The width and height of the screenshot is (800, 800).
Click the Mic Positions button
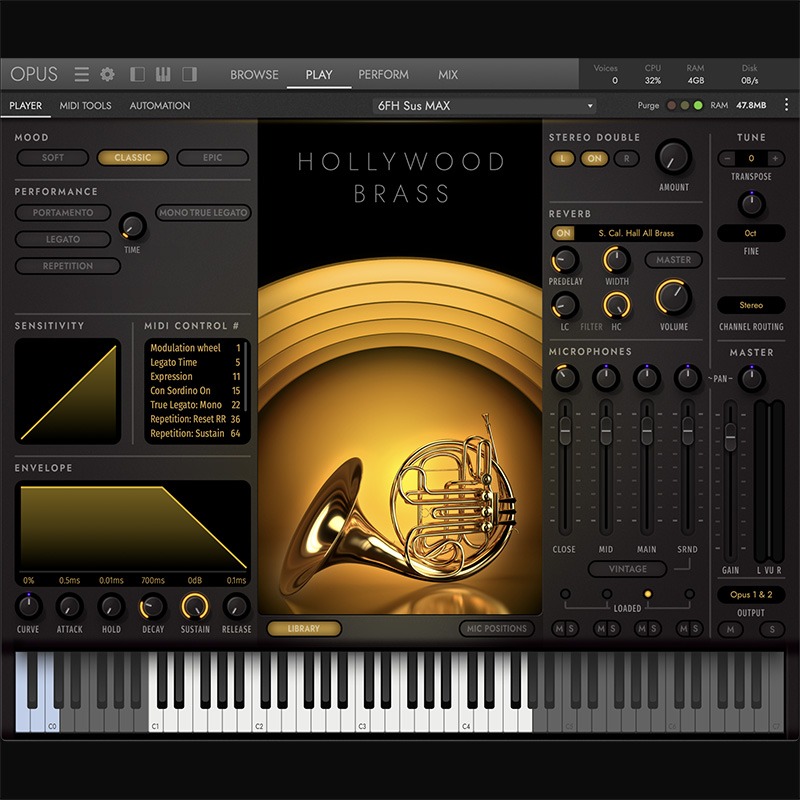(x=496, y=629)
